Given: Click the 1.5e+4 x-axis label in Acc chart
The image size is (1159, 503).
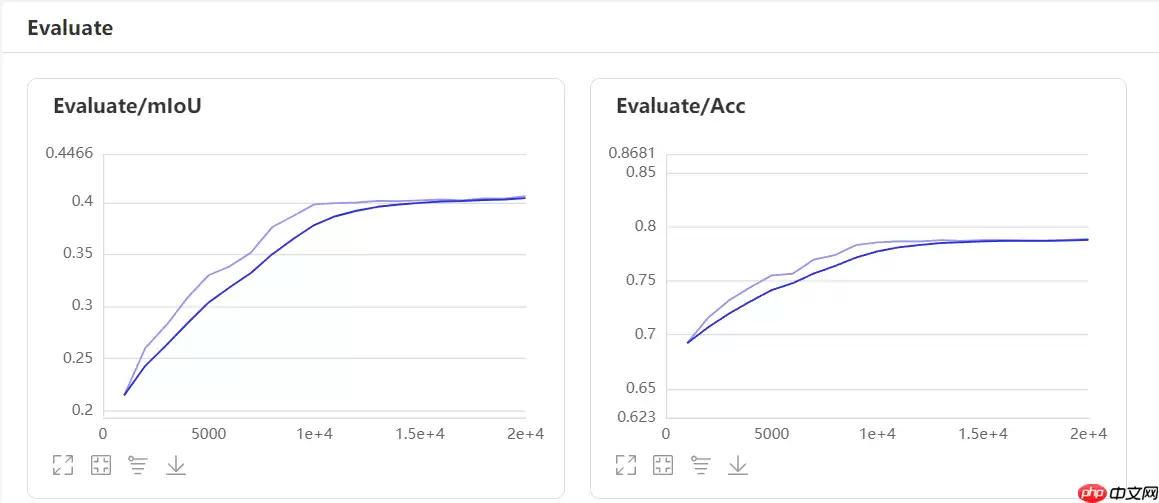Looking at the screenshot, I should coord(982,434).
